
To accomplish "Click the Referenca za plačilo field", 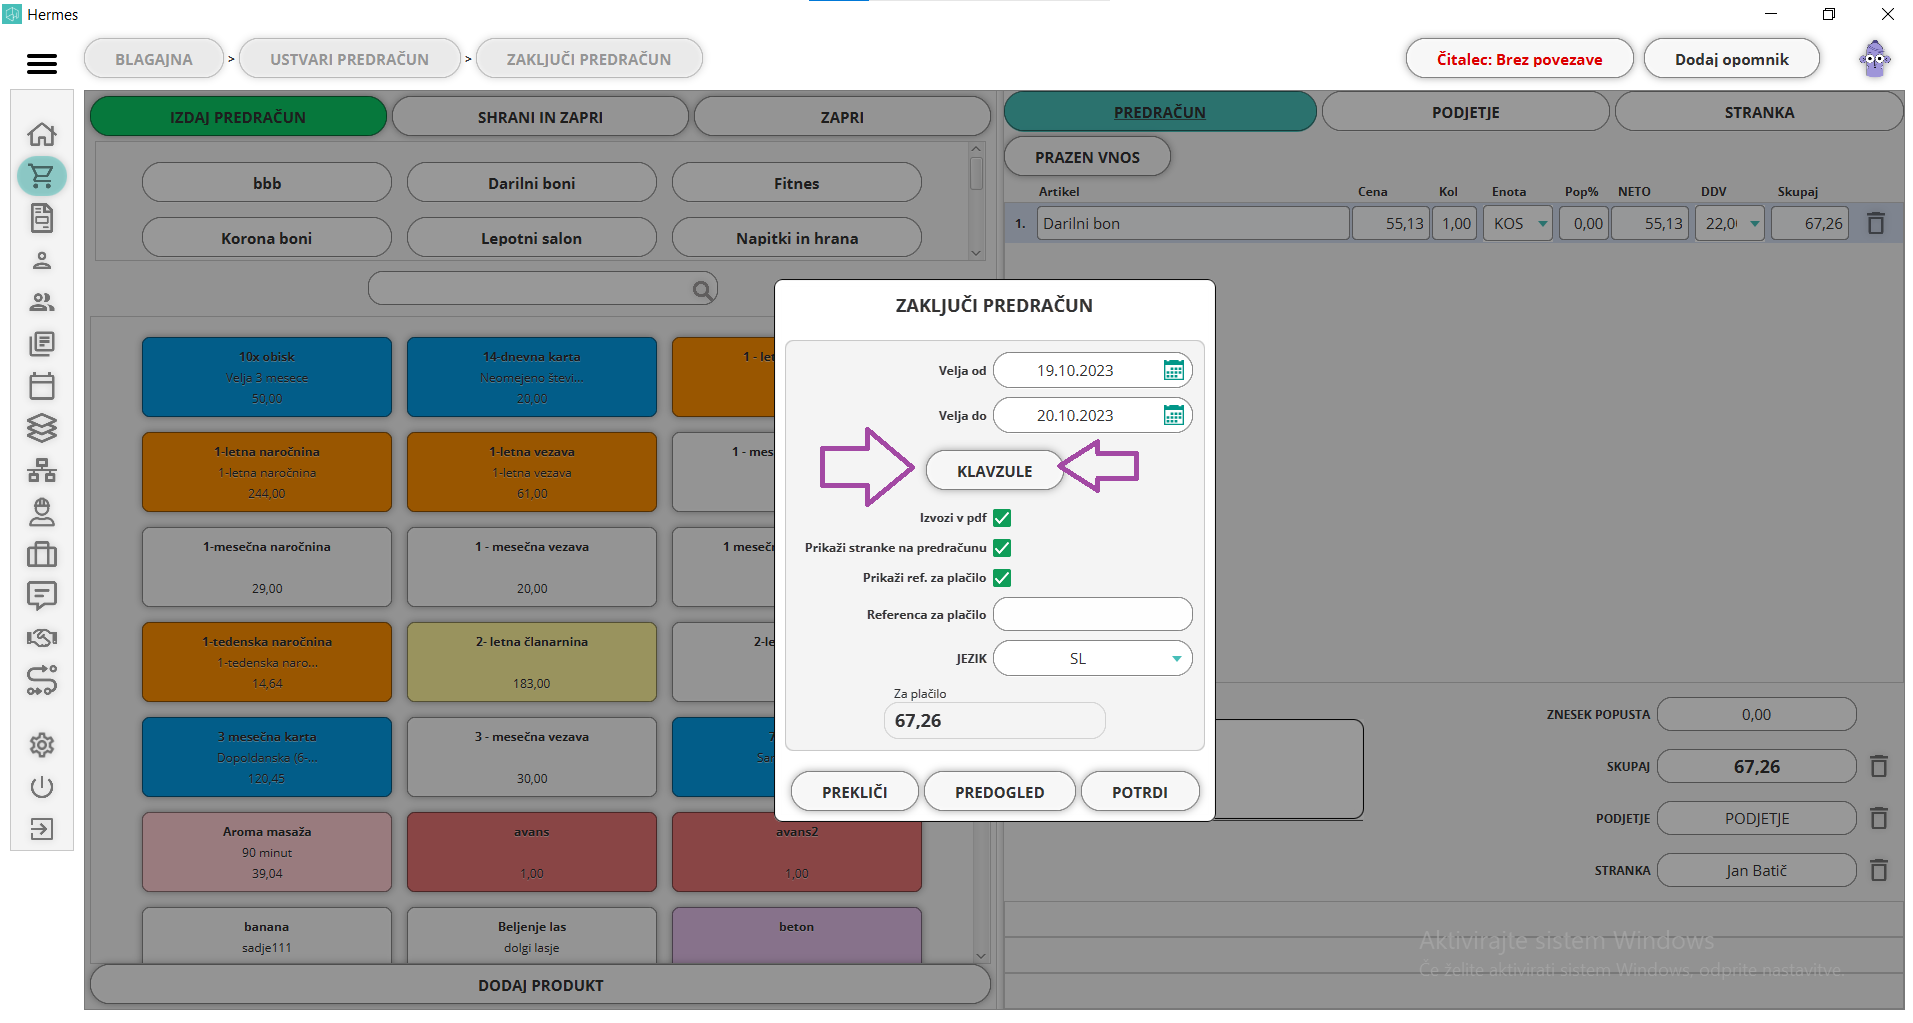I will pos(1092,614).
